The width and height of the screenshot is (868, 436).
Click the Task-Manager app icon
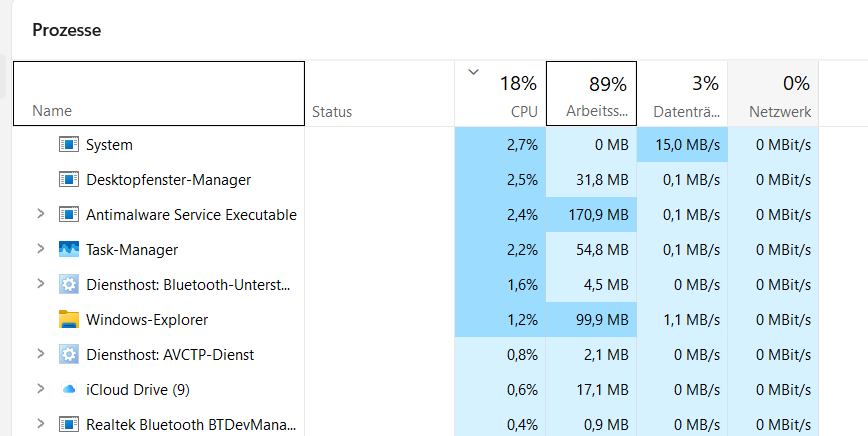[69, 249]
